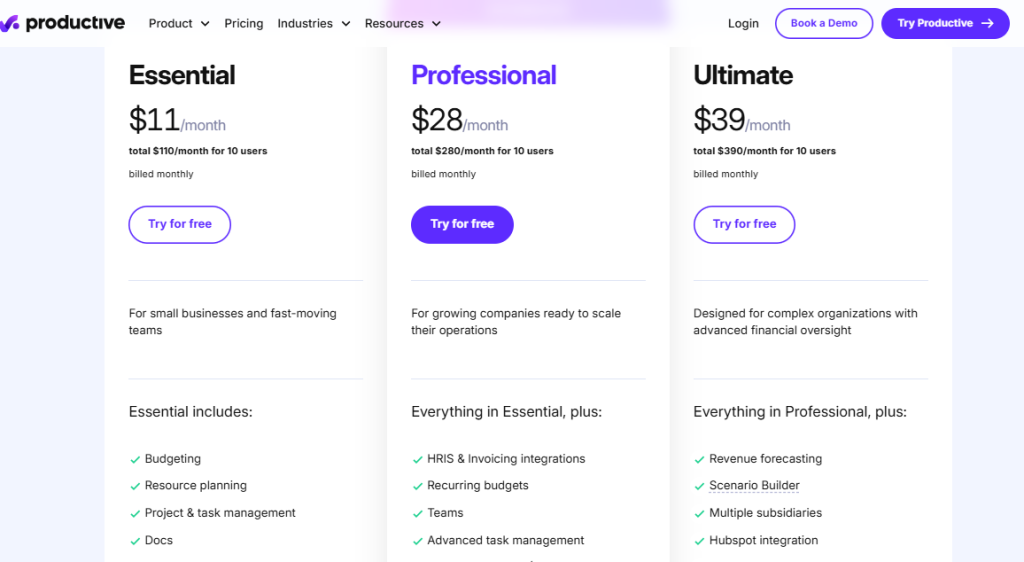Click the checkmark icon beside Hubspot integration
This screenshot has width=1024, height=562.
tap(700, 541)
